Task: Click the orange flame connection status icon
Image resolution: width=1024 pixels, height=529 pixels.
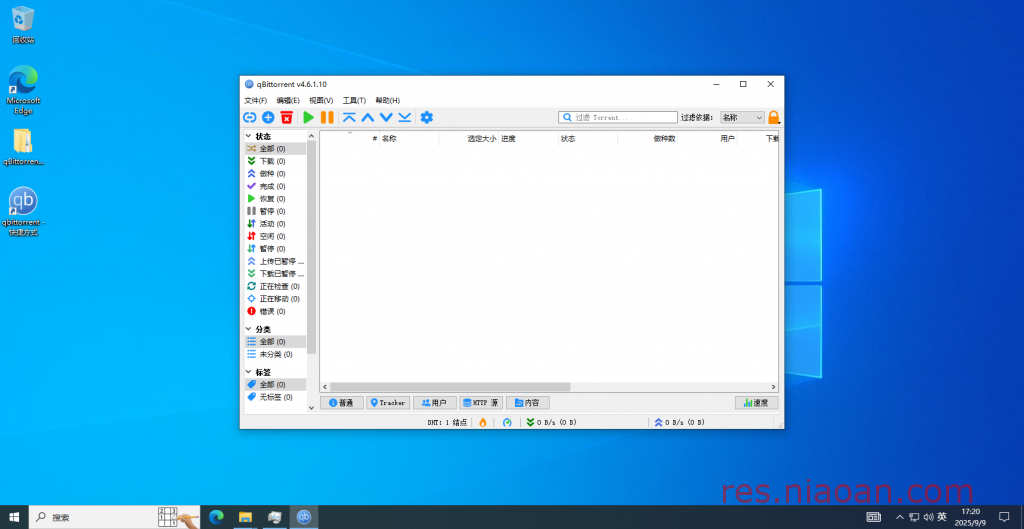Action: click(483, 423)
